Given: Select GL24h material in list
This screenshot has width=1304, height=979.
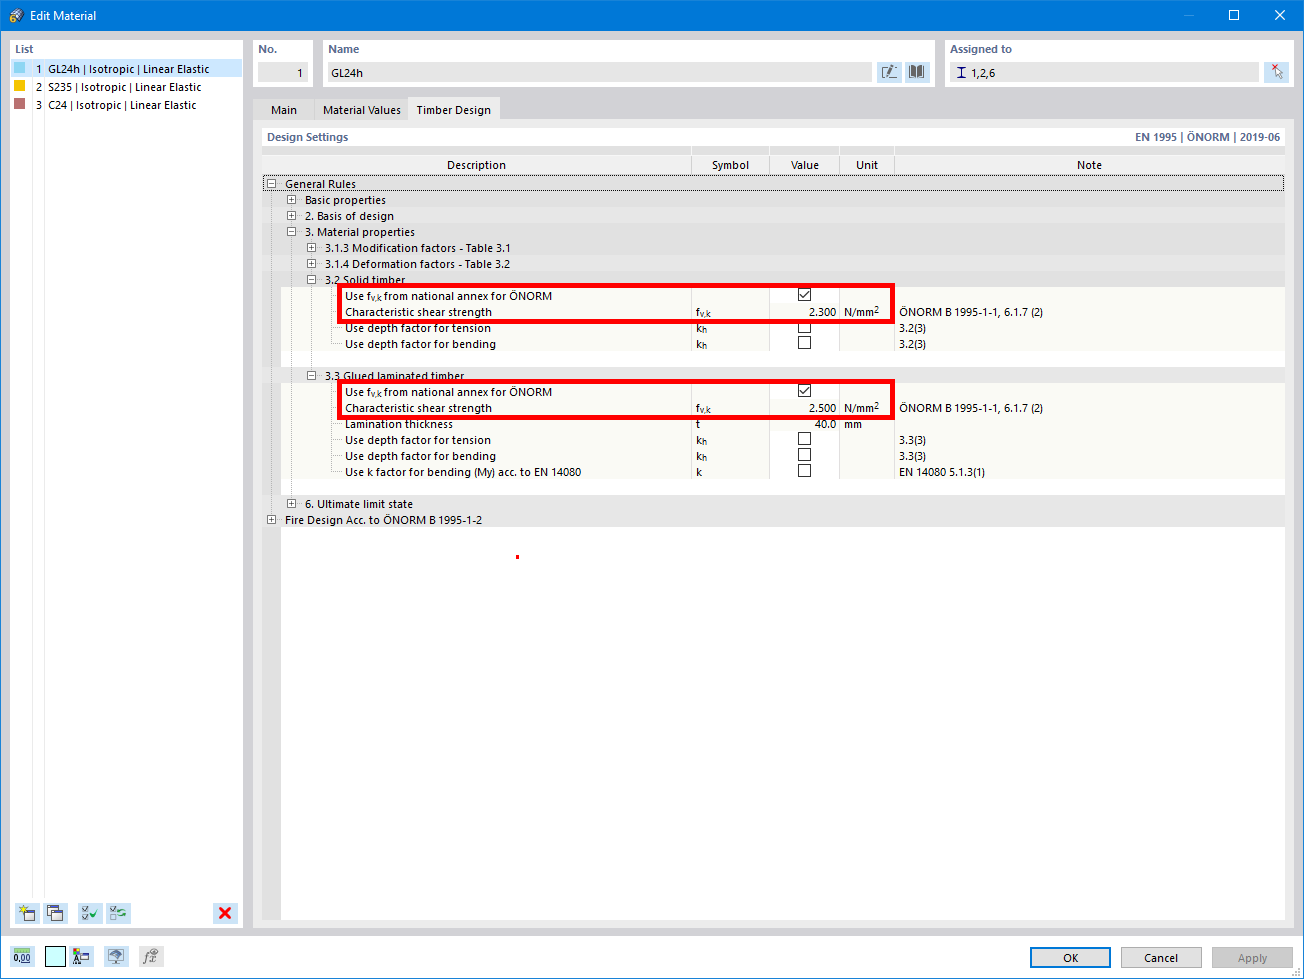Looking at the screenshot, I should (127, 69).
